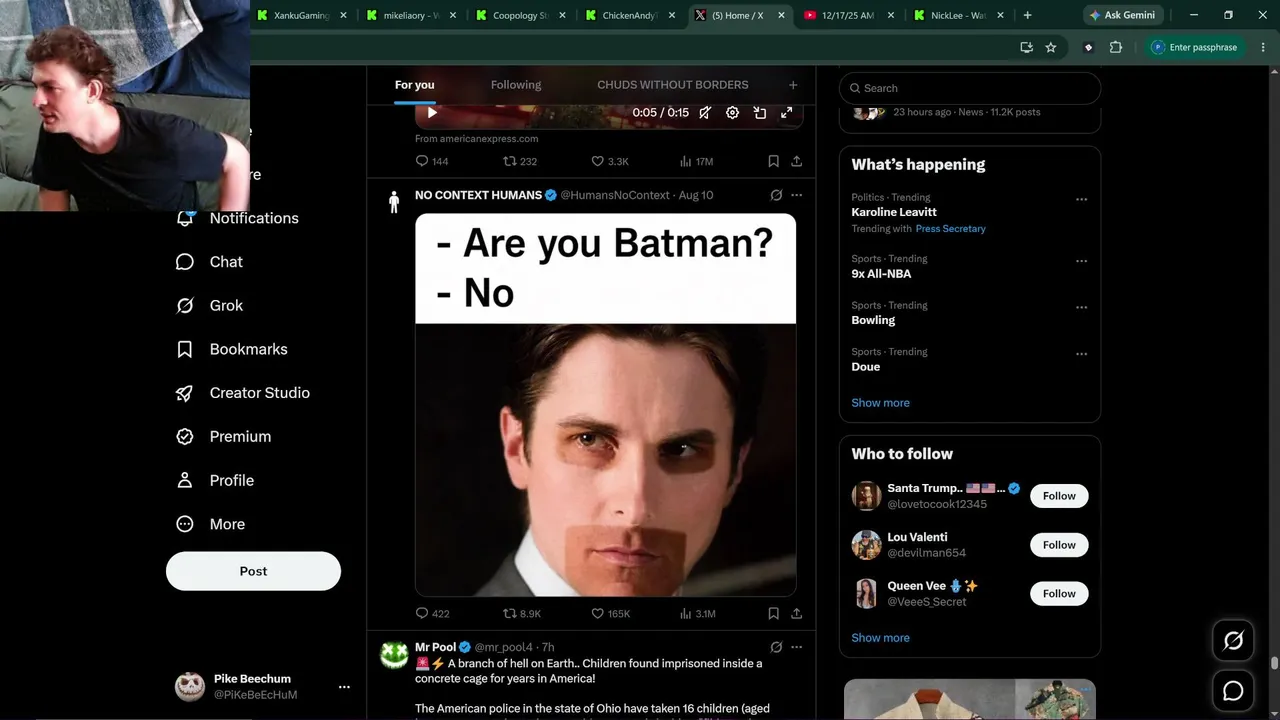Open more options on the Mr Pool post

point(797,647)
